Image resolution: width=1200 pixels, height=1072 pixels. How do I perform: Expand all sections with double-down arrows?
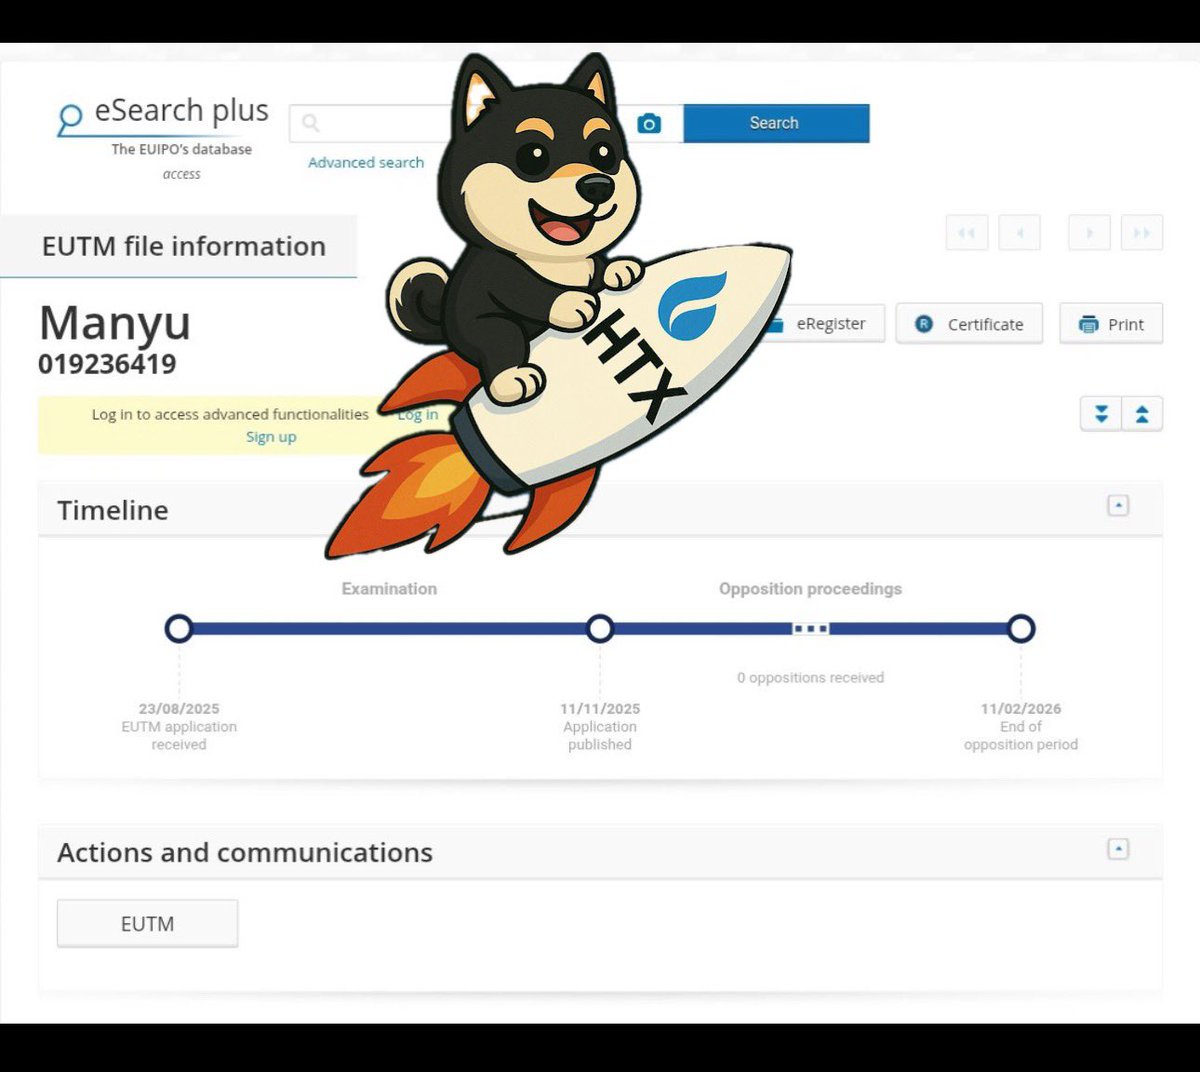tap(1101, 414)
